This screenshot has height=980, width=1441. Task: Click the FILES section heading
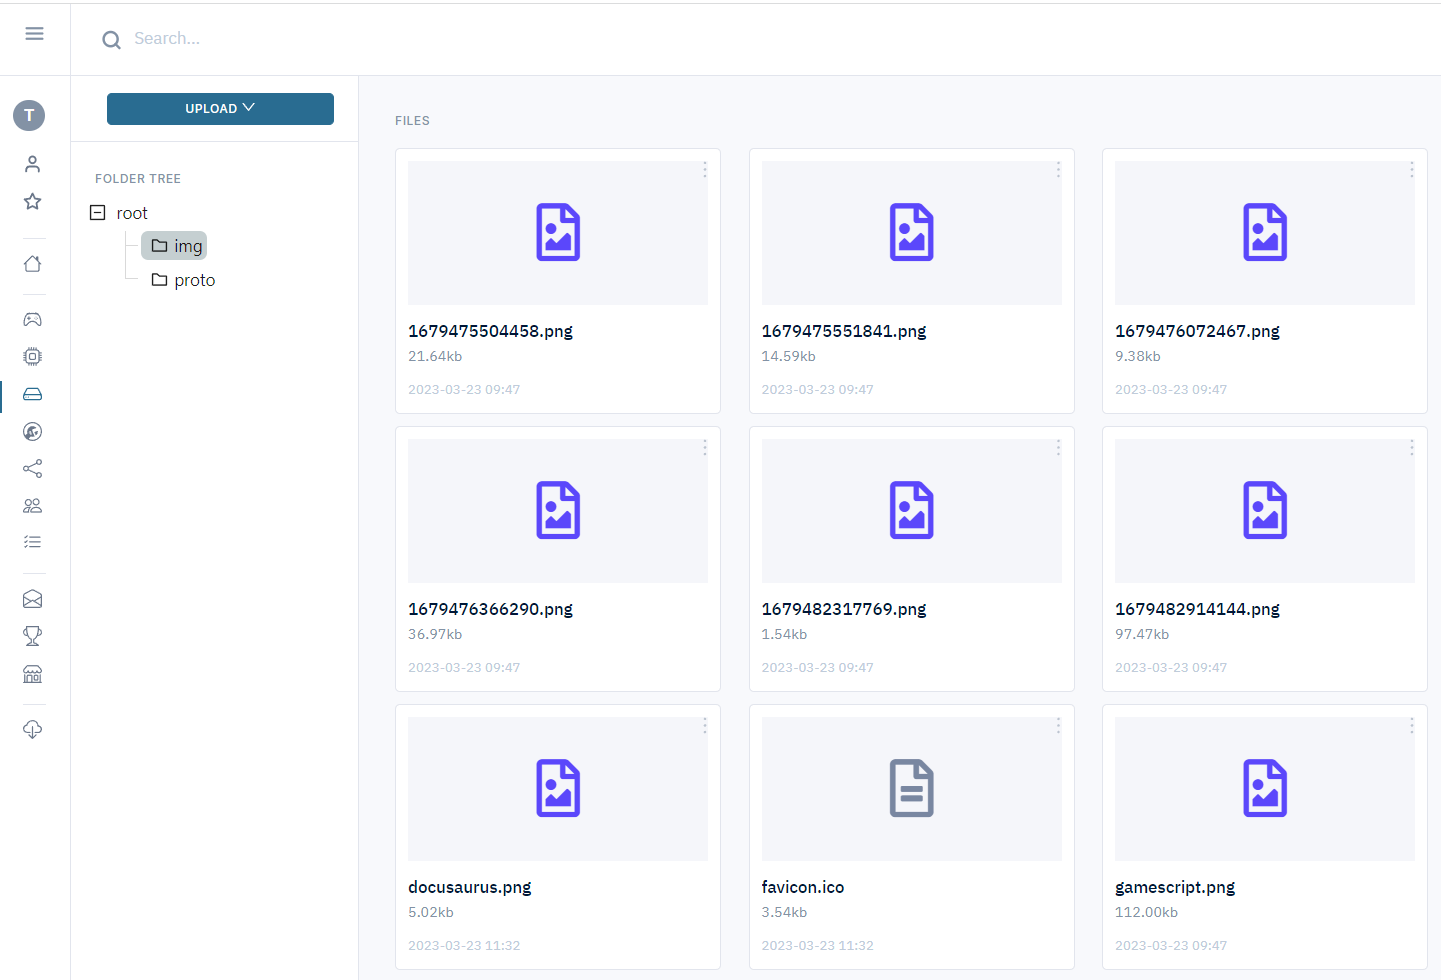412,121
